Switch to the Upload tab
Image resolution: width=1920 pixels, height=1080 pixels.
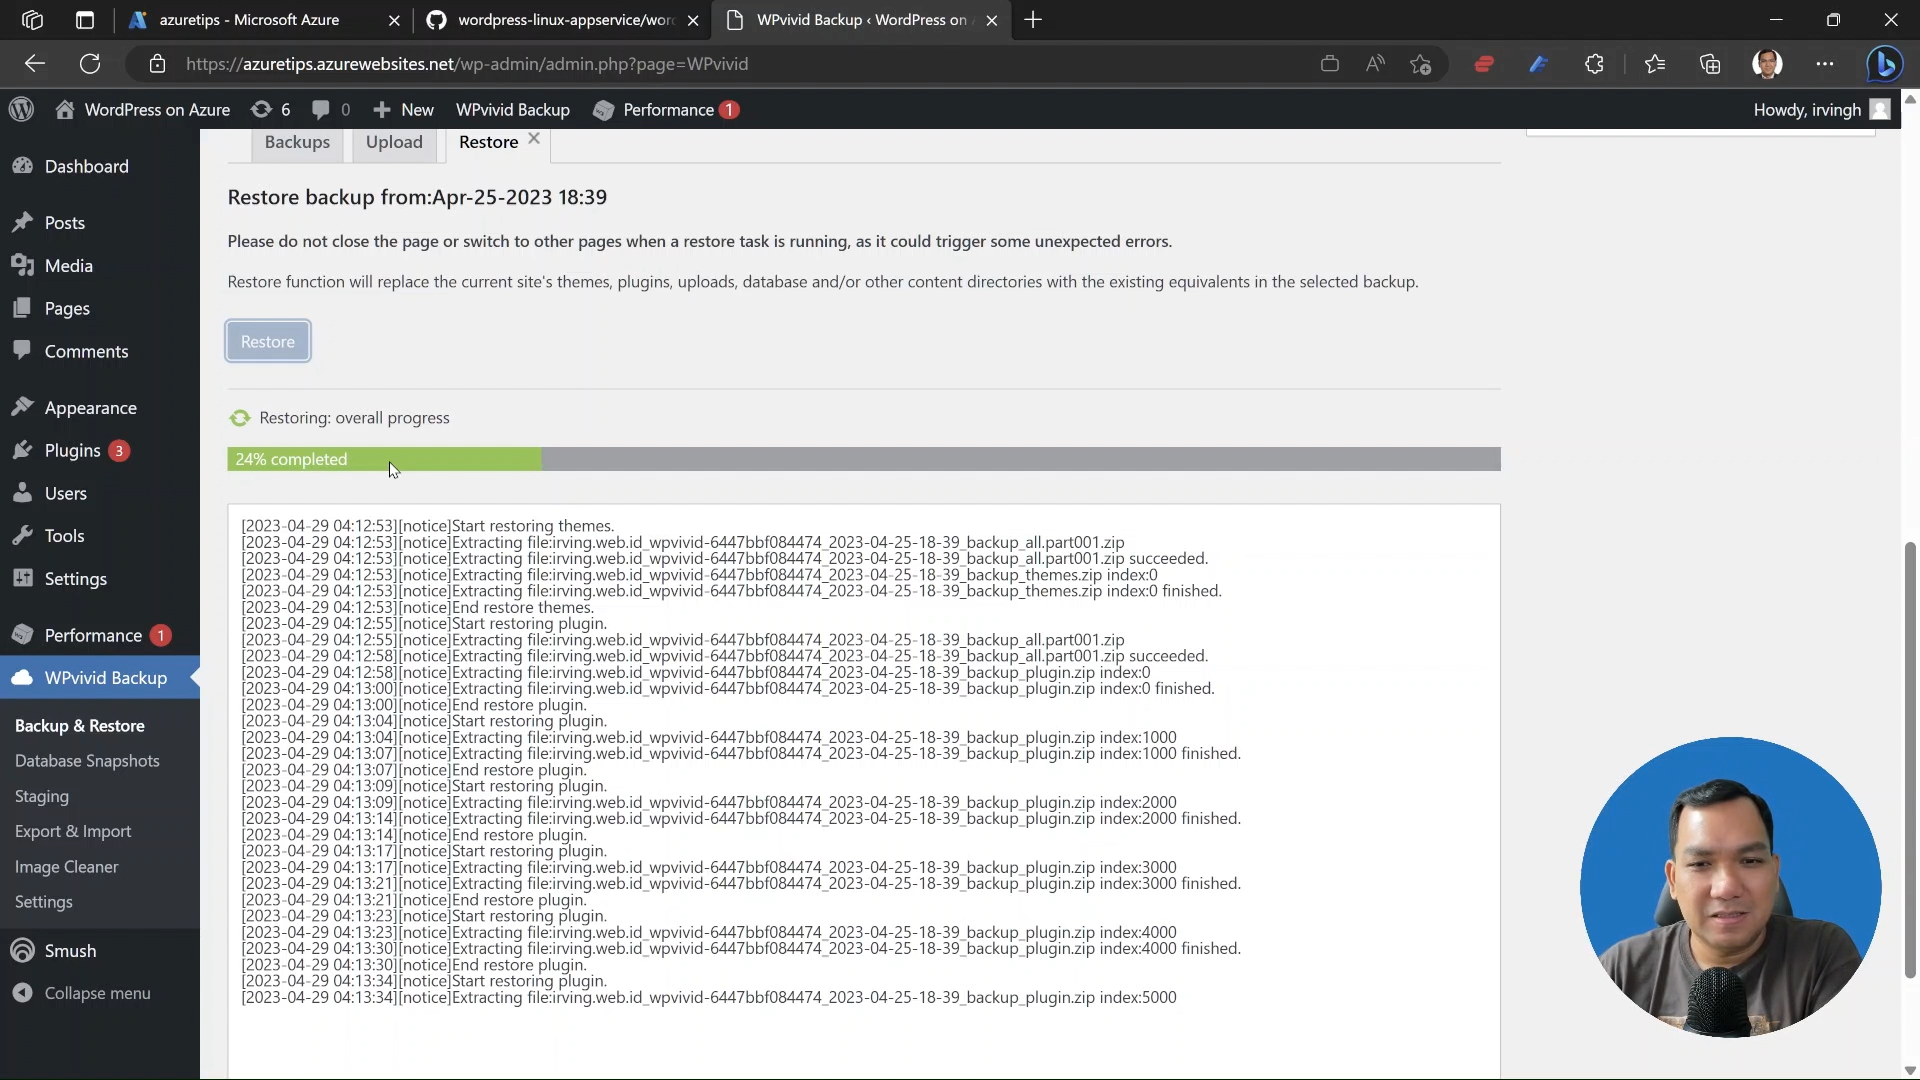394,142
